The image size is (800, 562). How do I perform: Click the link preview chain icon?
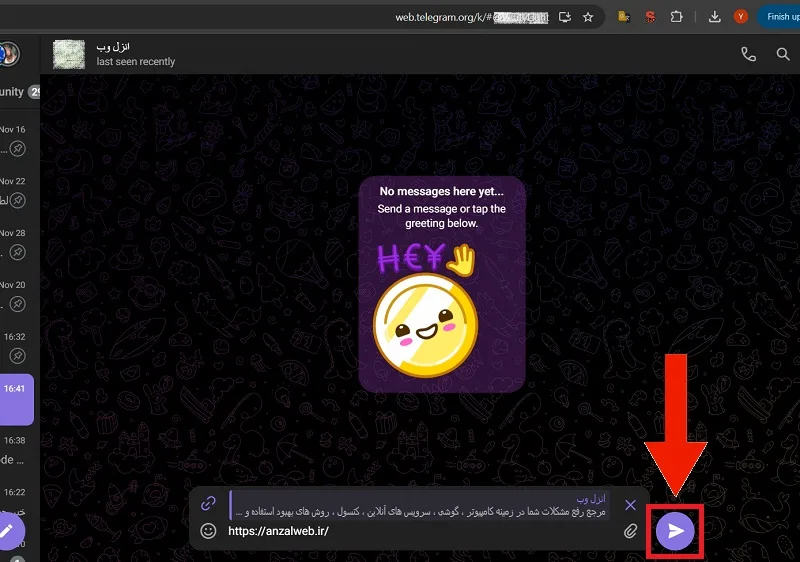pyautogui.click(x=208, y=503)
